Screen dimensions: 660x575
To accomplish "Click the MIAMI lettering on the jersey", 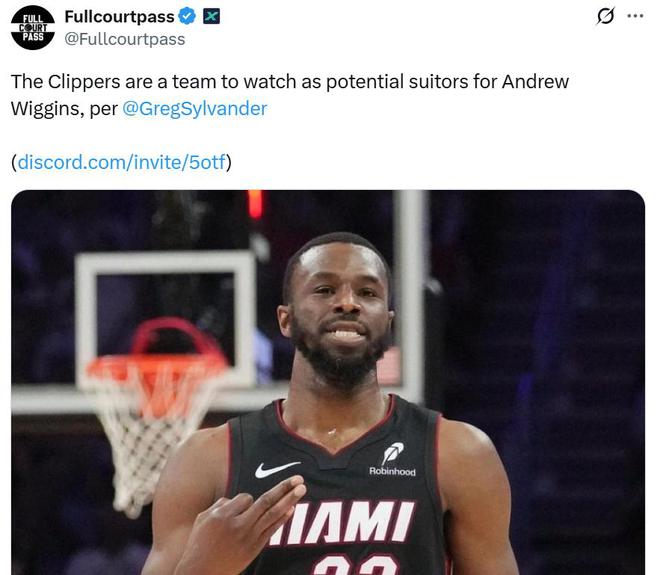I will (x=343, y=522).
